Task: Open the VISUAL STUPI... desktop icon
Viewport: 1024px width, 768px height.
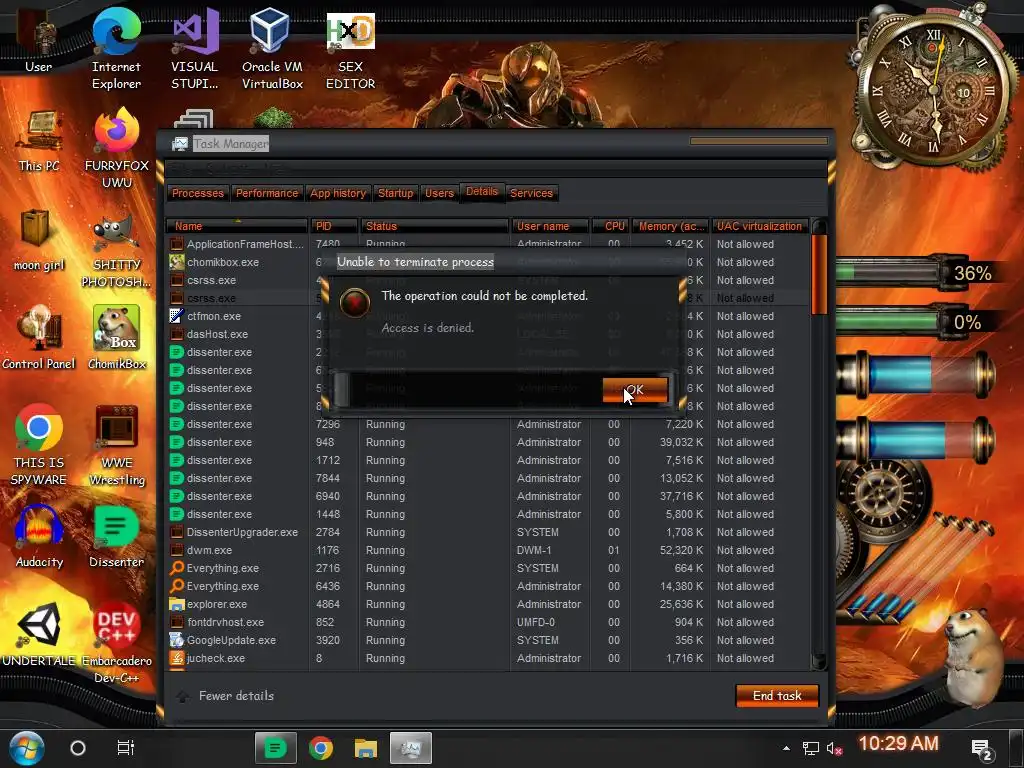Action: pyautogui.click(x=195, y=48)
